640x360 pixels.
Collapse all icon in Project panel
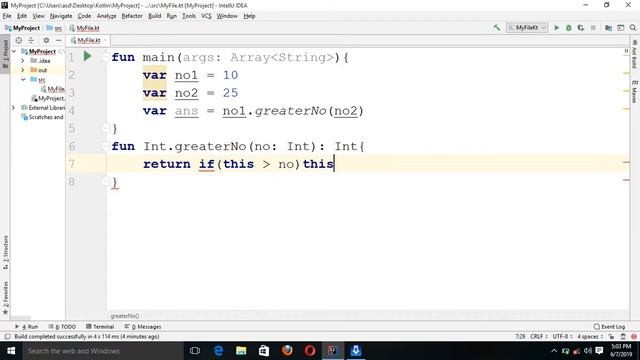click(x=31, y=40)
